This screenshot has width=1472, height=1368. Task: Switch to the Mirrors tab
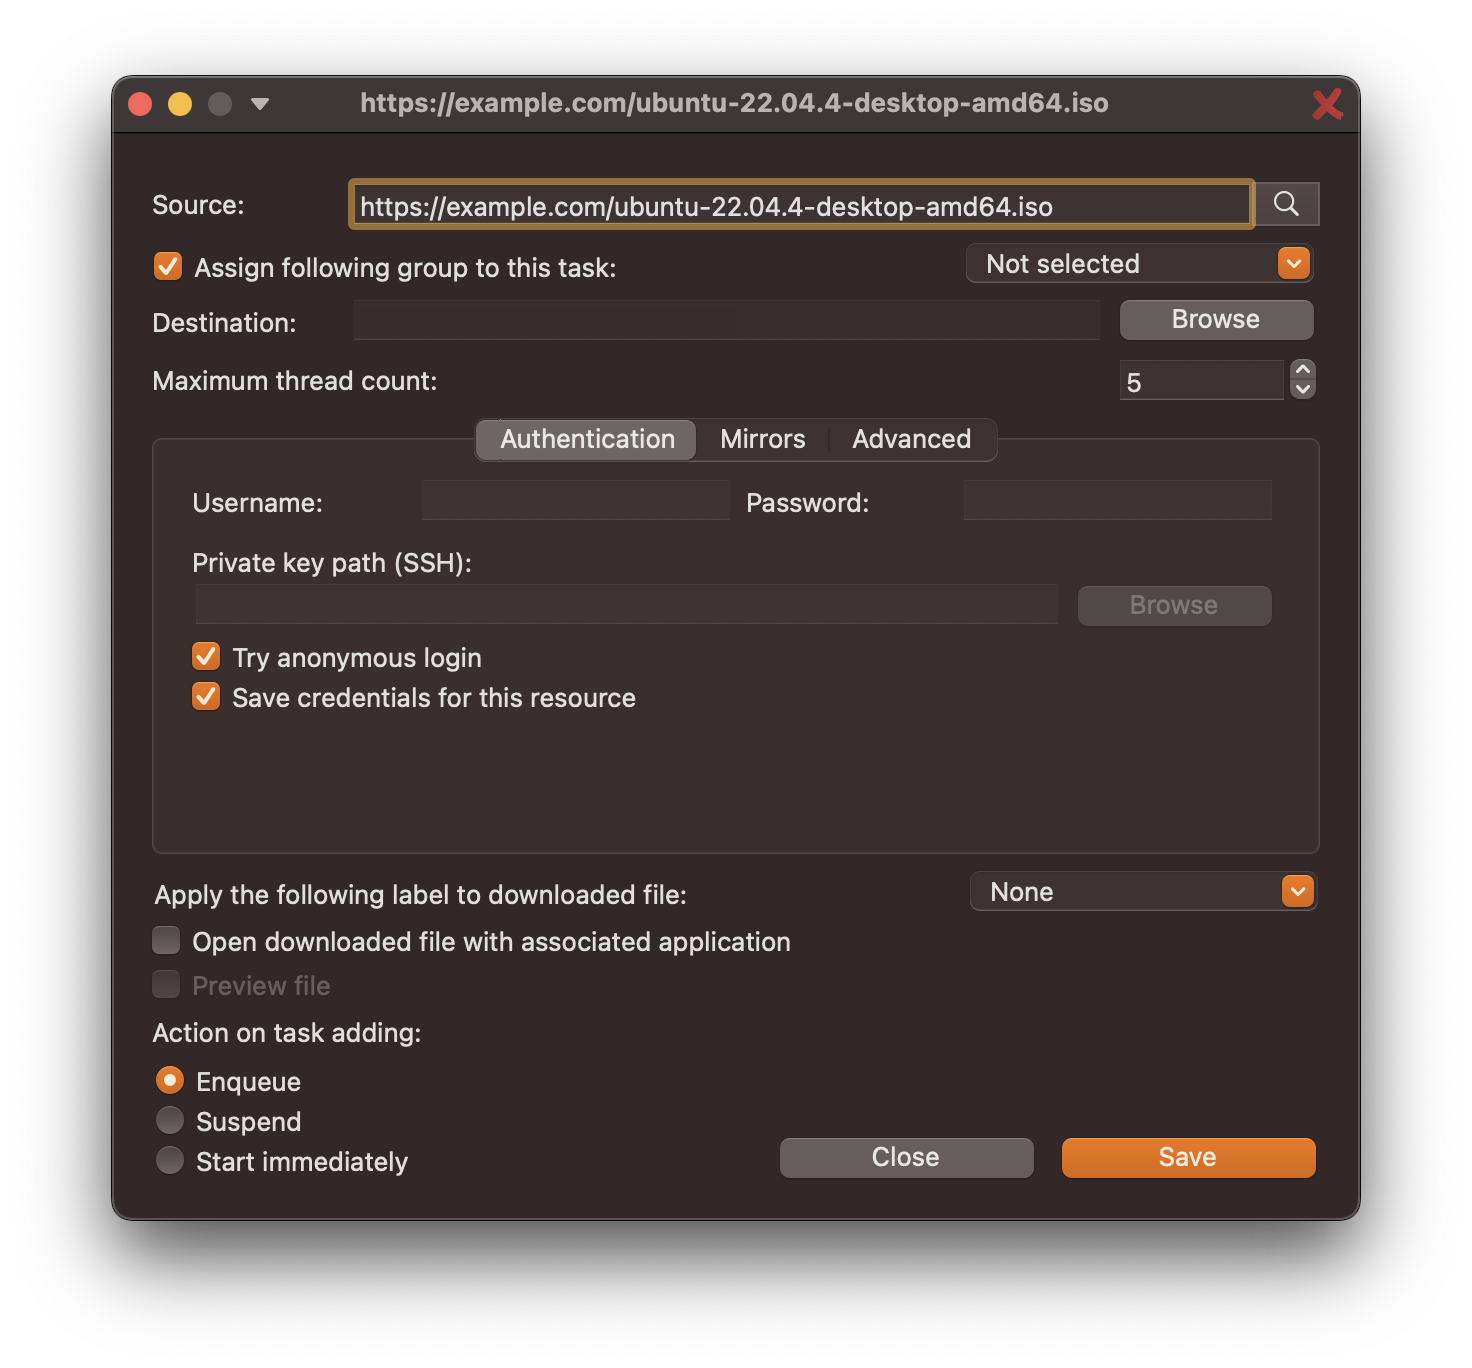point(762,439)
